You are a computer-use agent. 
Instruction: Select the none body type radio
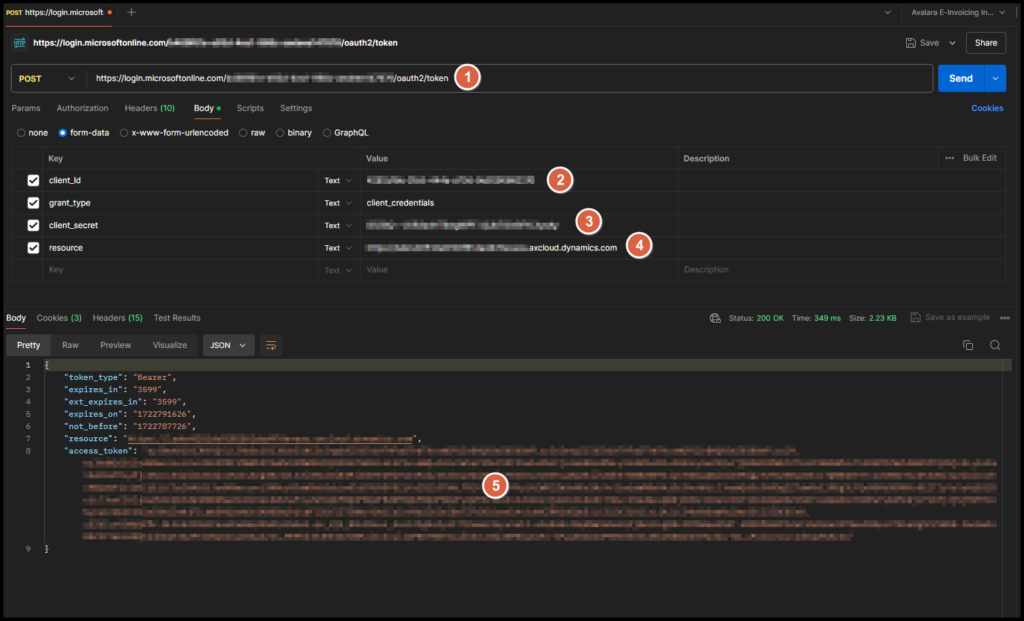coord(21,133)
